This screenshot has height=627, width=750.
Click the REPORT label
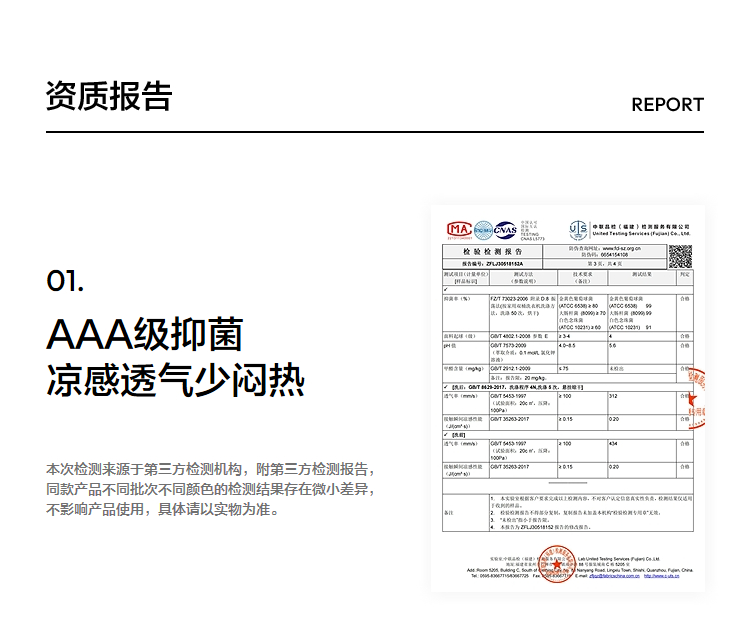(x=667, y=105)
